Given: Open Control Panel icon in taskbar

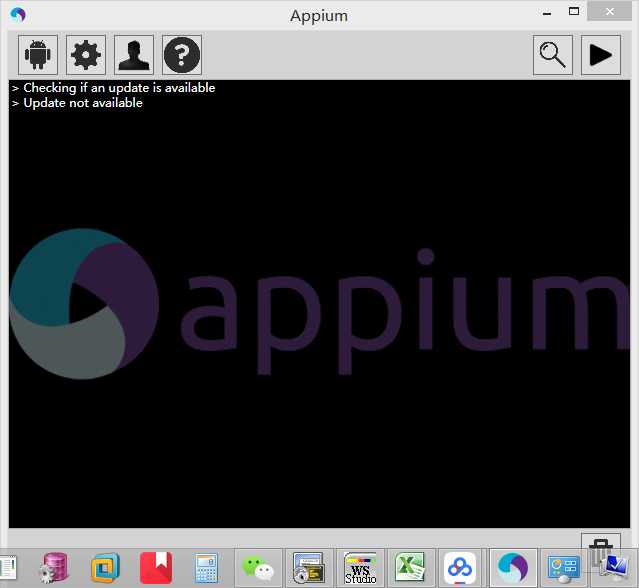Looking at the screenshot, I should point(564,569).
